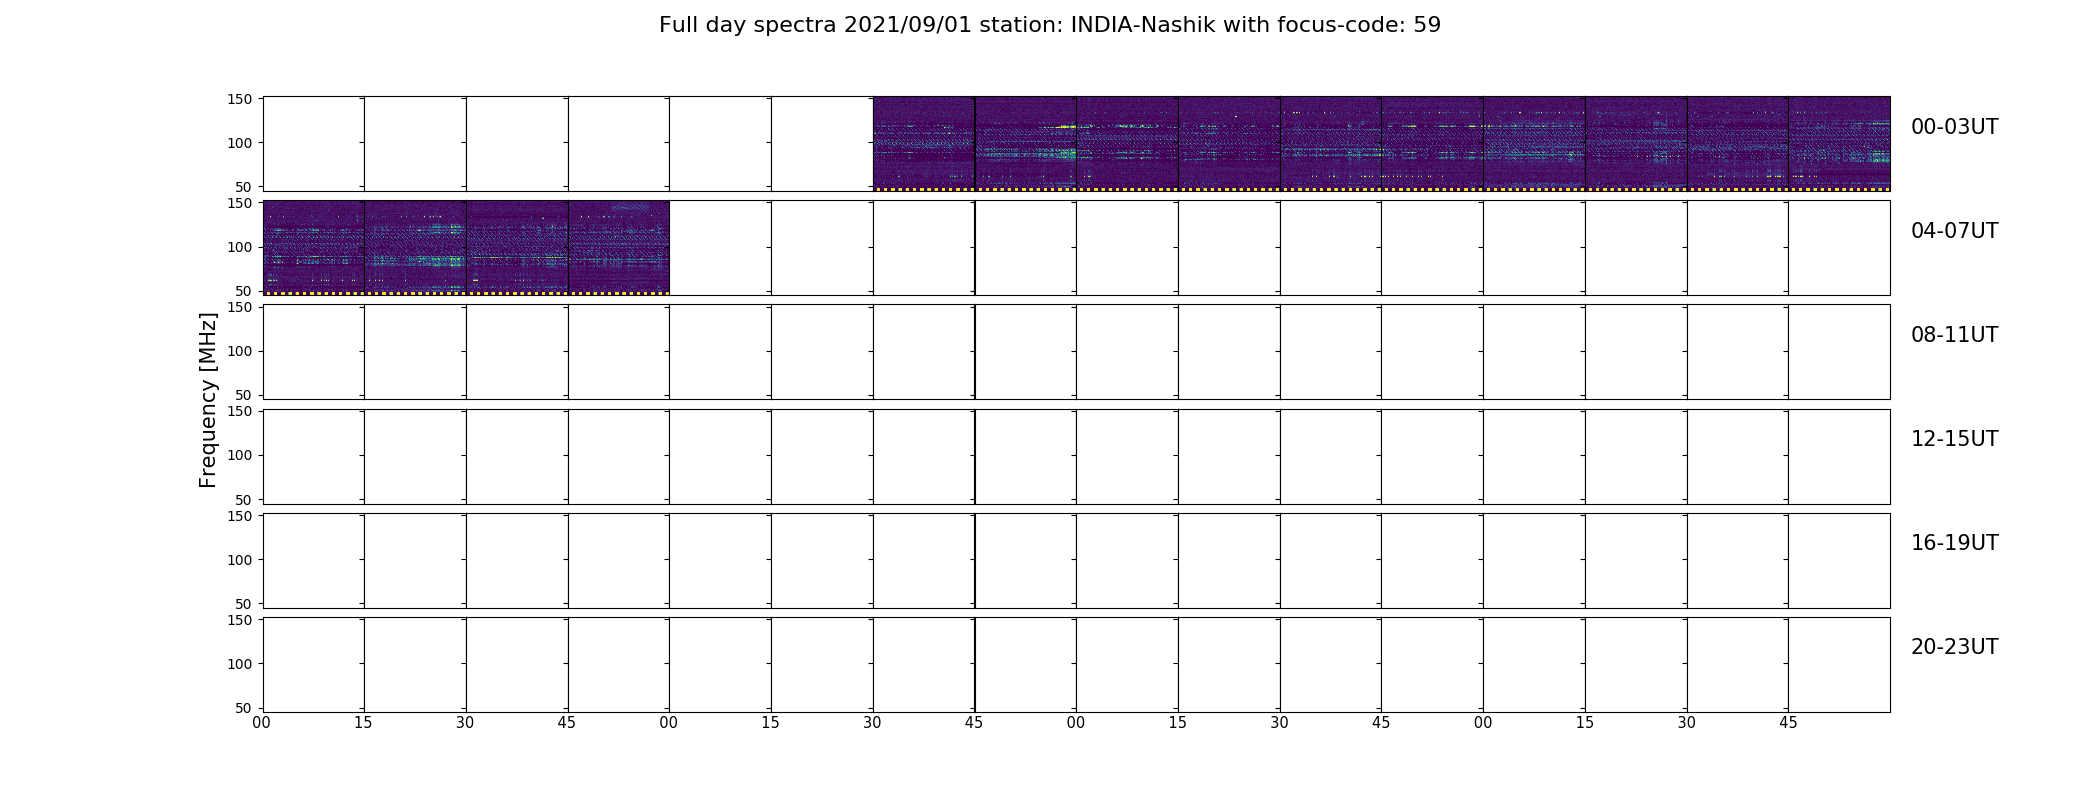Click the "150" tick in the 16-19UT row
Image resolution: width=2100 pixels, height=800 pixels.
coord(240,516)
